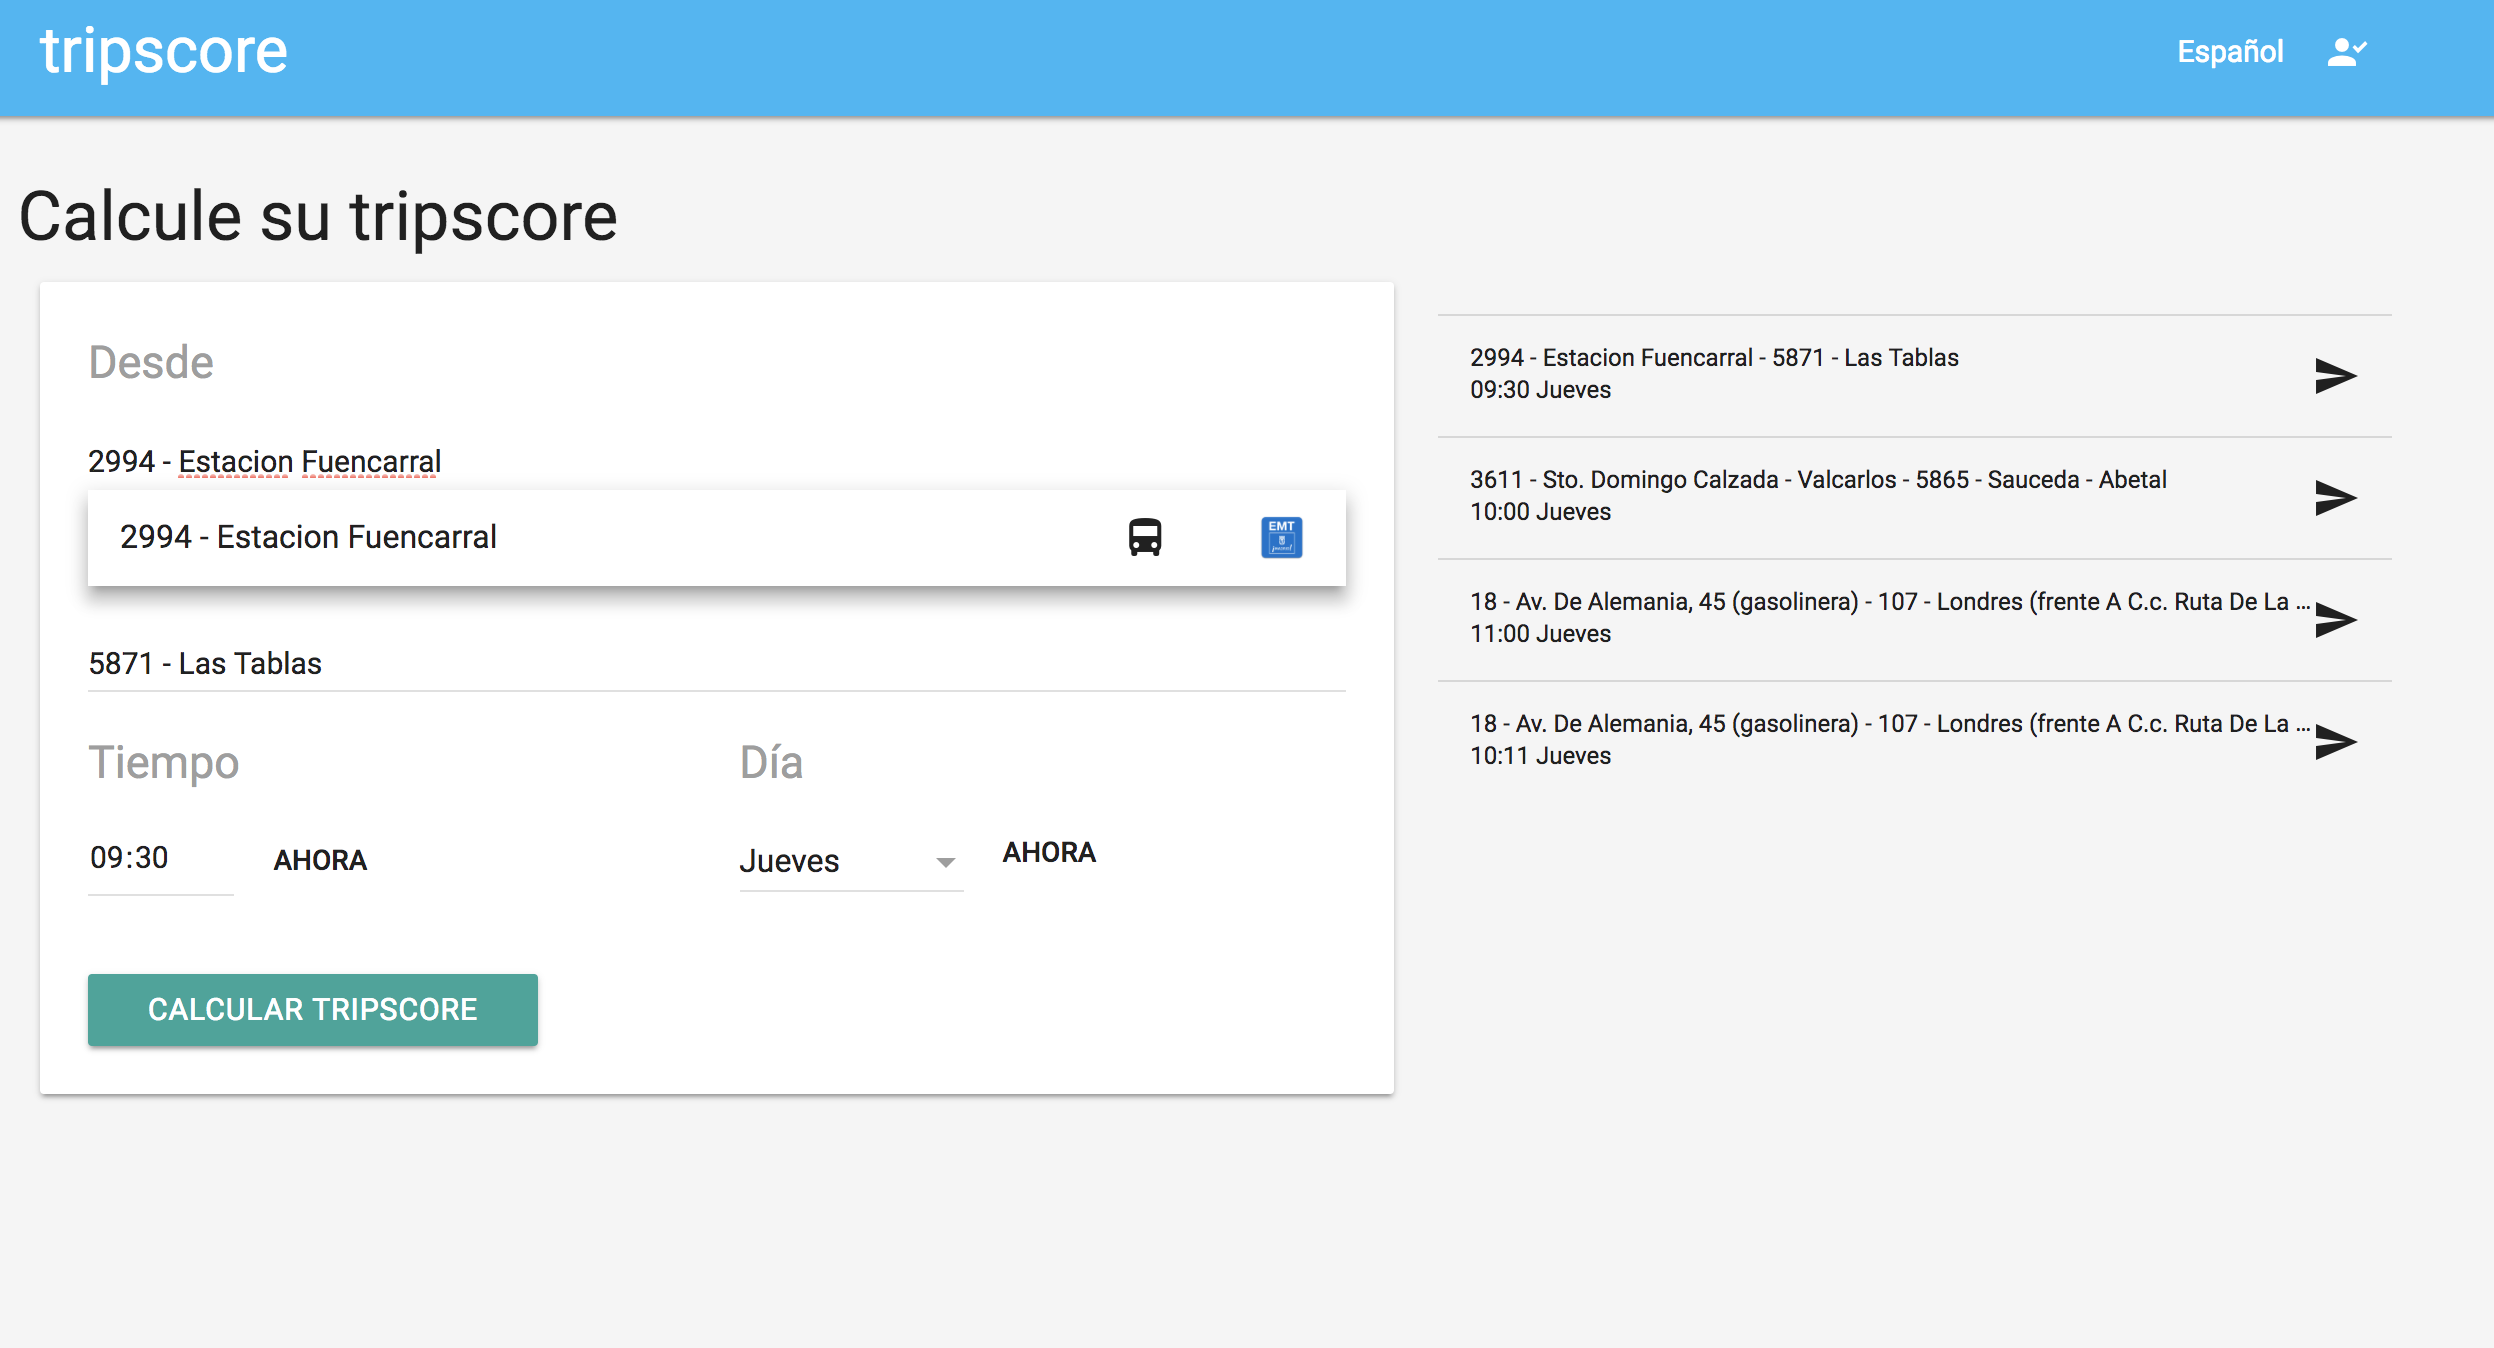This screenshot has width=2494, height=1348.
Task: Click the EMT logo icon in suggestion
Action: 1281,537
